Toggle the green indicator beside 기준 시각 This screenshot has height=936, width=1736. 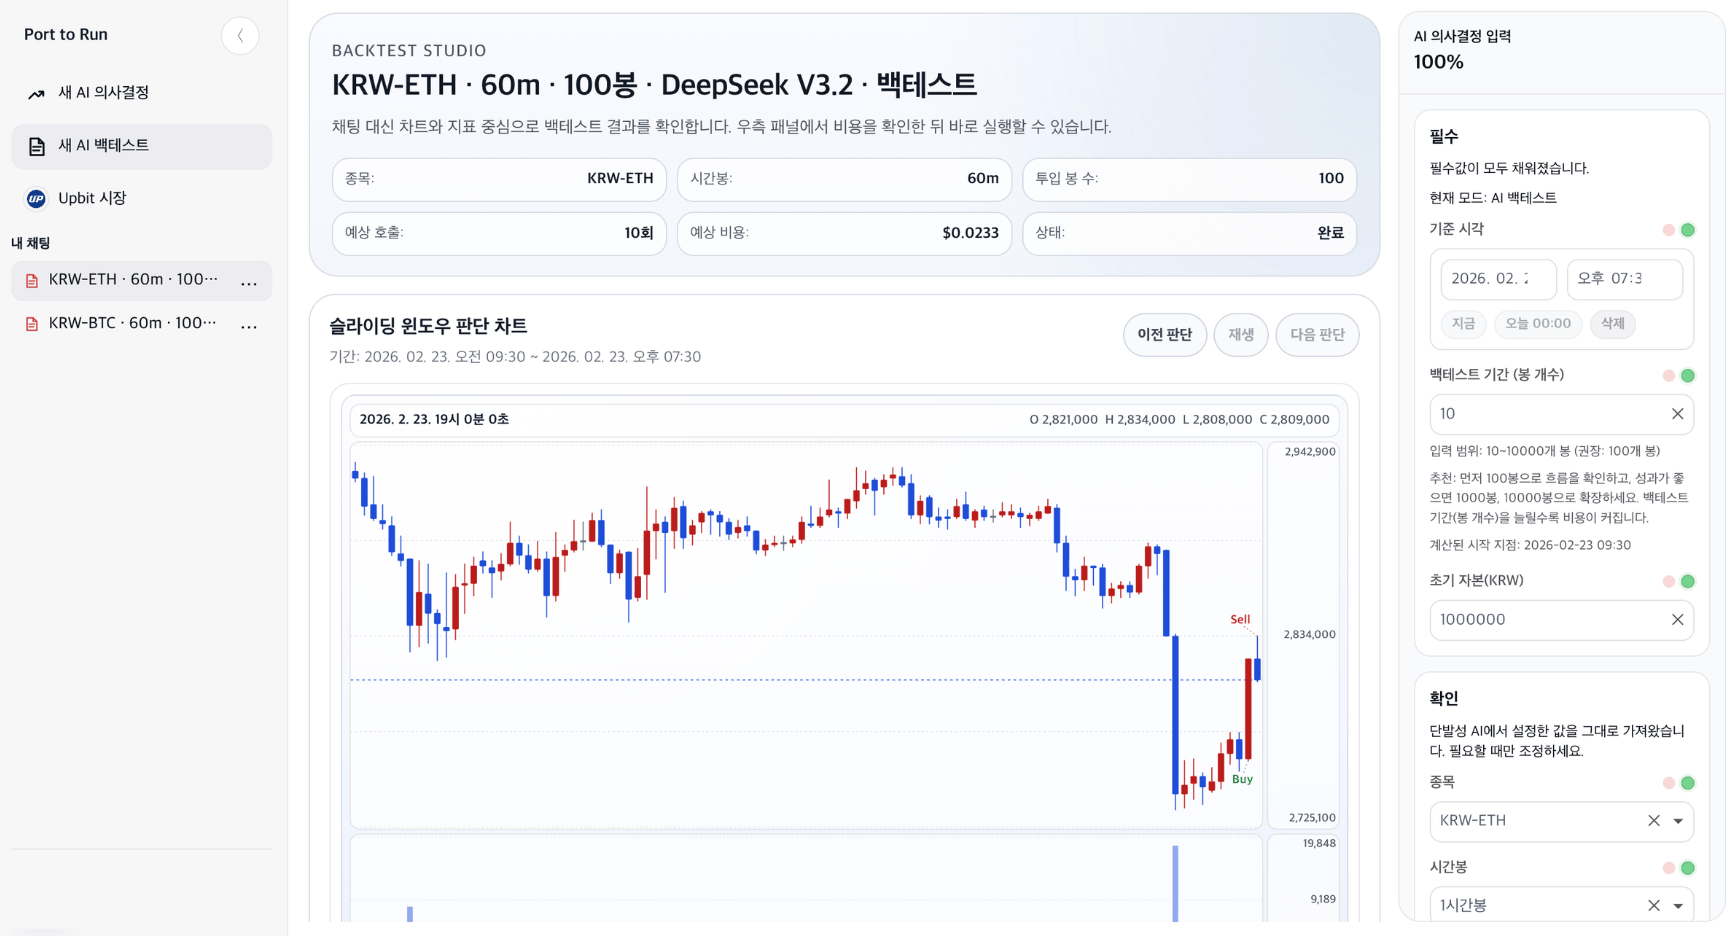(1689, 229)
